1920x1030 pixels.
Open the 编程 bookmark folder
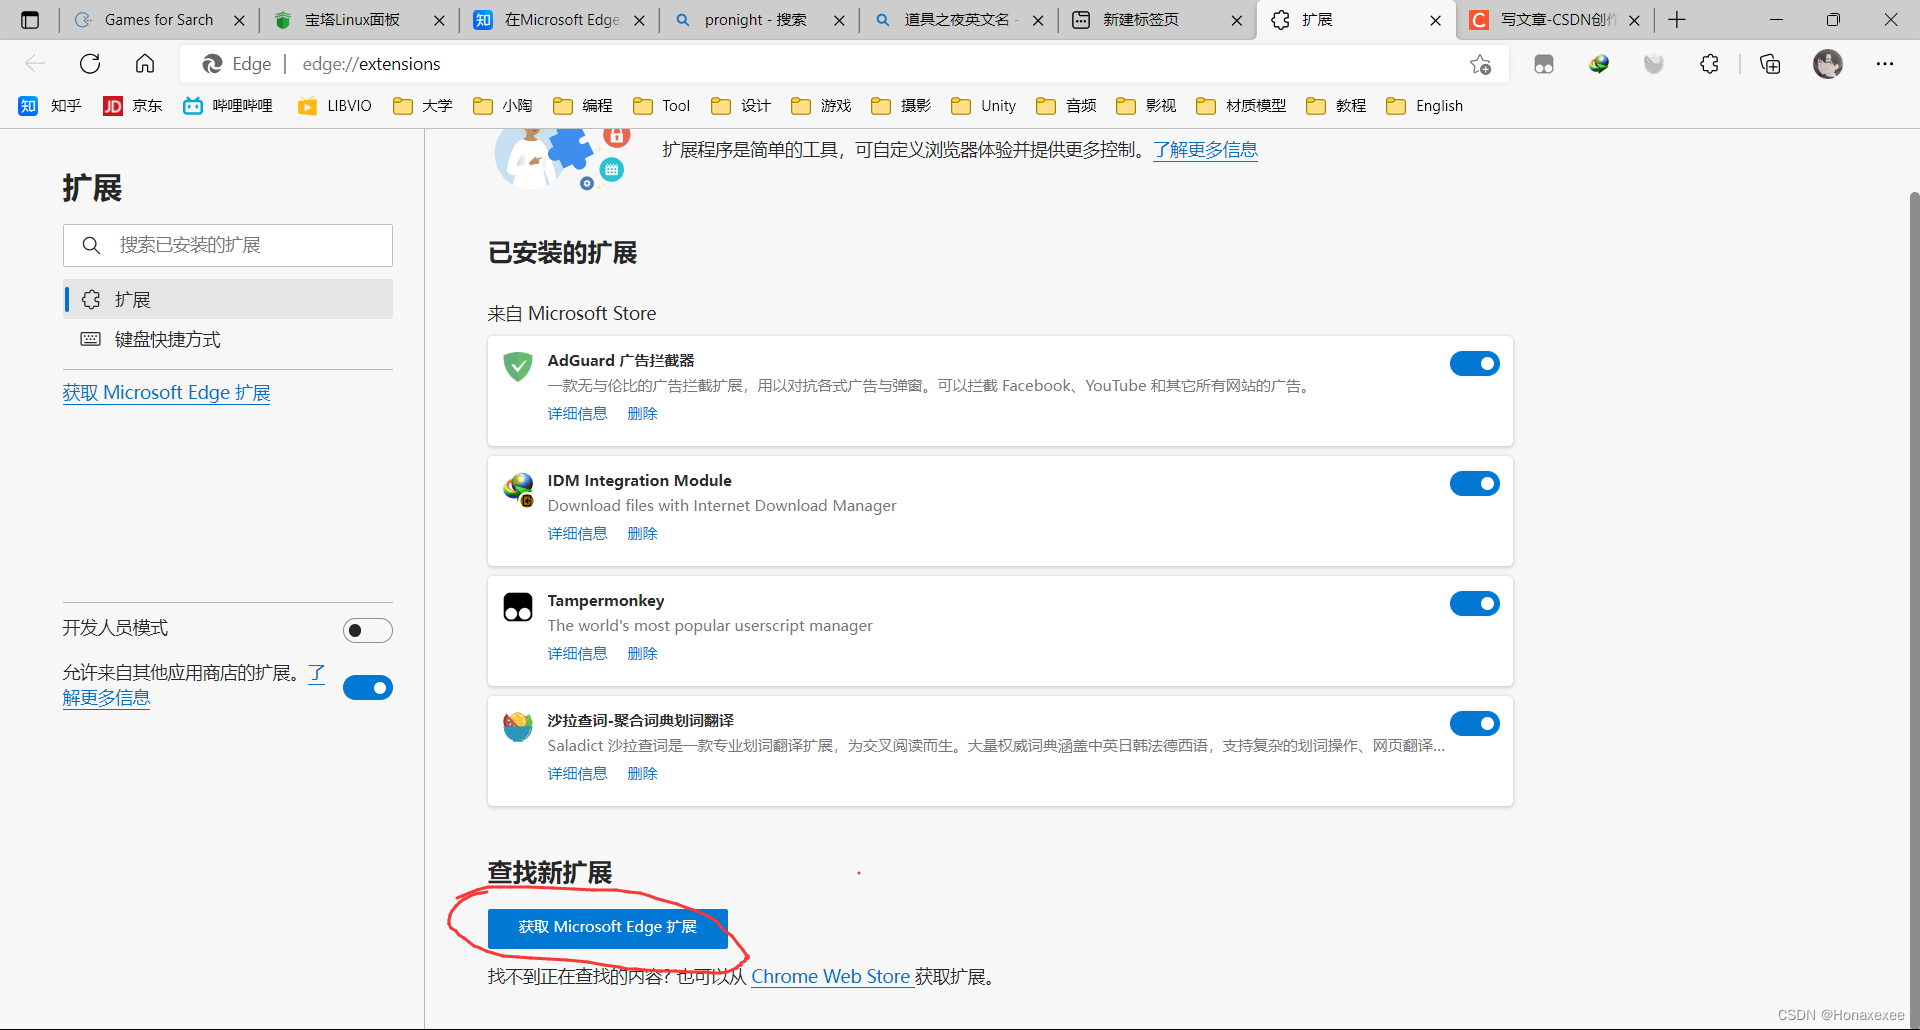[582, 106]
